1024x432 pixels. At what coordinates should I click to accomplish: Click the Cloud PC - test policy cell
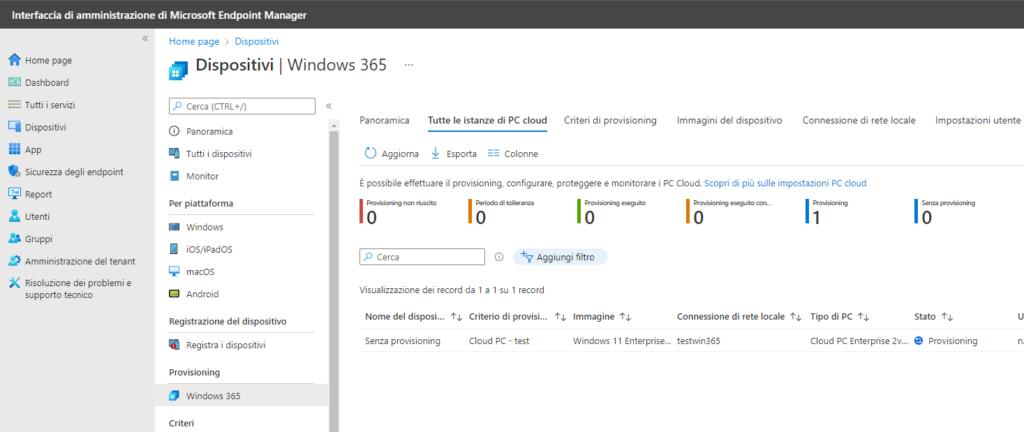point(499,341)
